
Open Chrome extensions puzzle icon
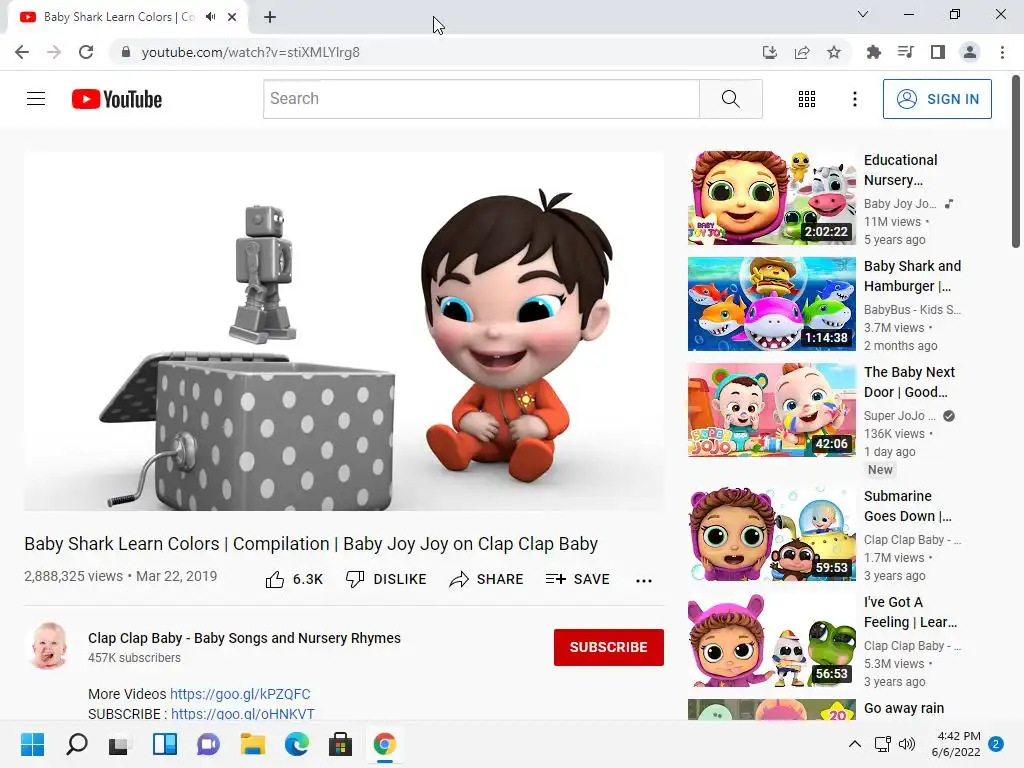point(873,52)
